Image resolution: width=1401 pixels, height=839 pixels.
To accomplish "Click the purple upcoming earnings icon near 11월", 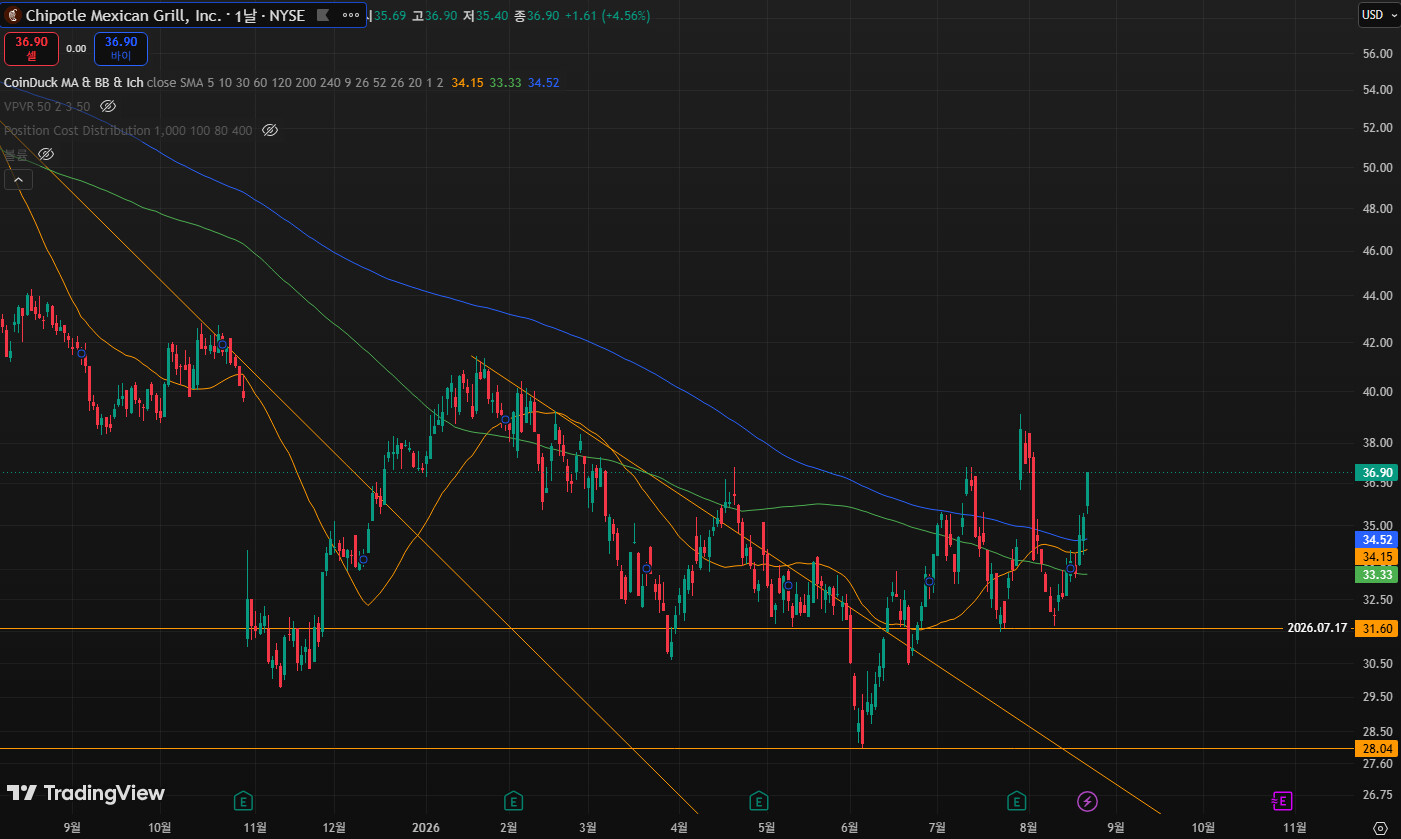I will coord(1282,800).
